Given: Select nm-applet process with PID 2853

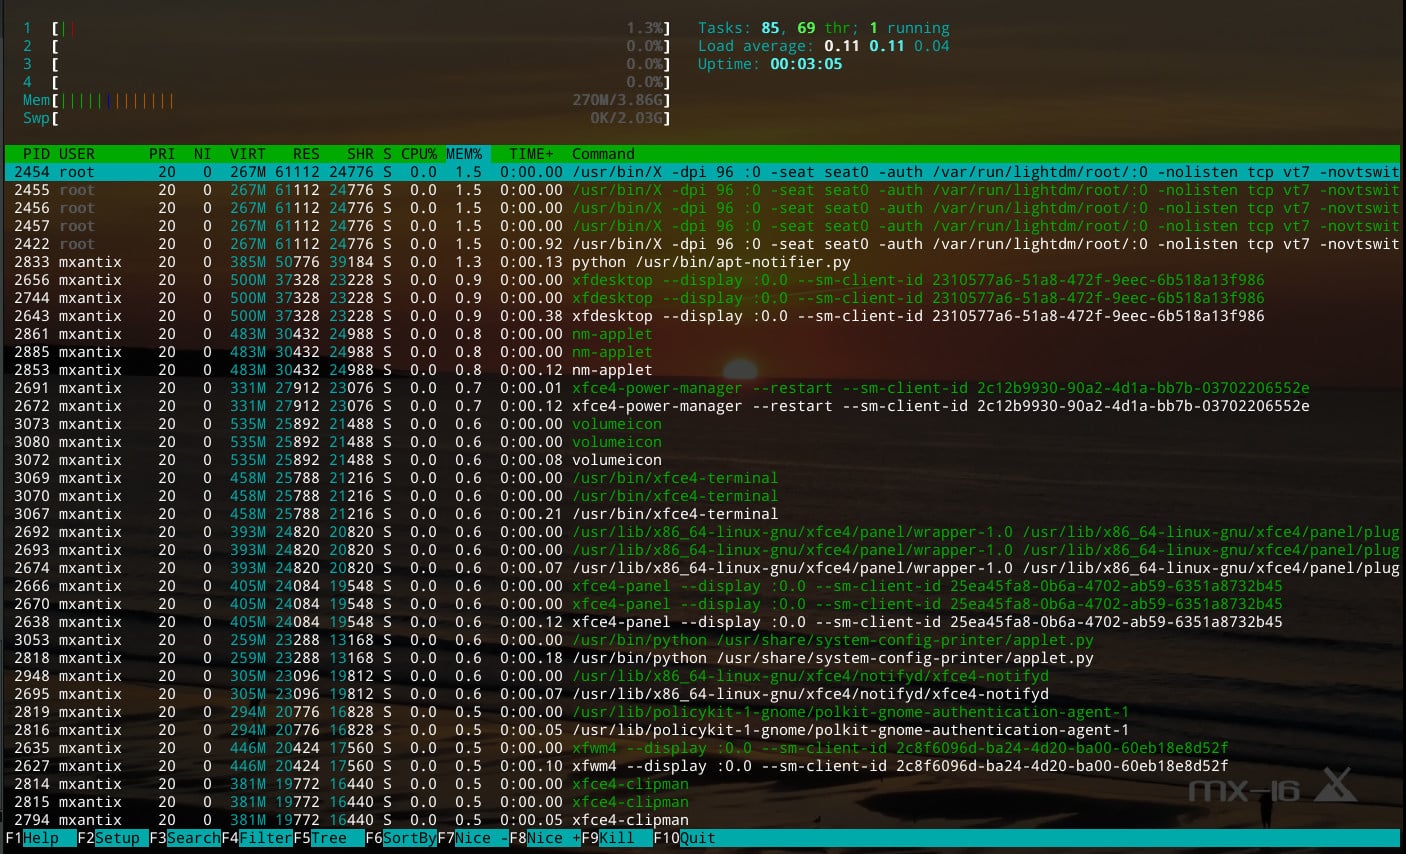Looking at the screenshot, I should pos(702,370).
